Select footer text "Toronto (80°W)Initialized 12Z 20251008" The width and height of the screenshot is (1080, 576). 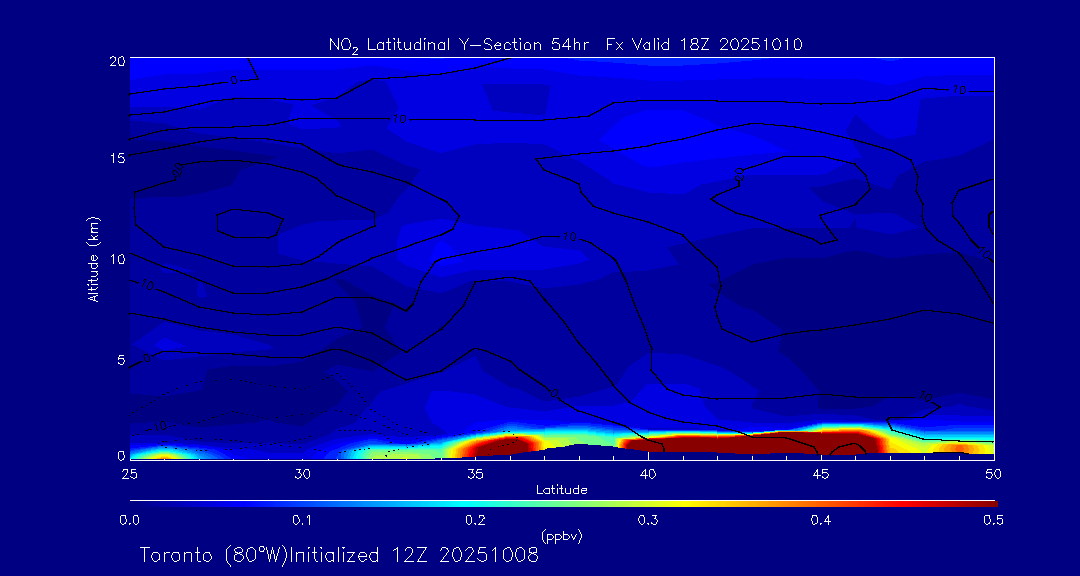340,555
